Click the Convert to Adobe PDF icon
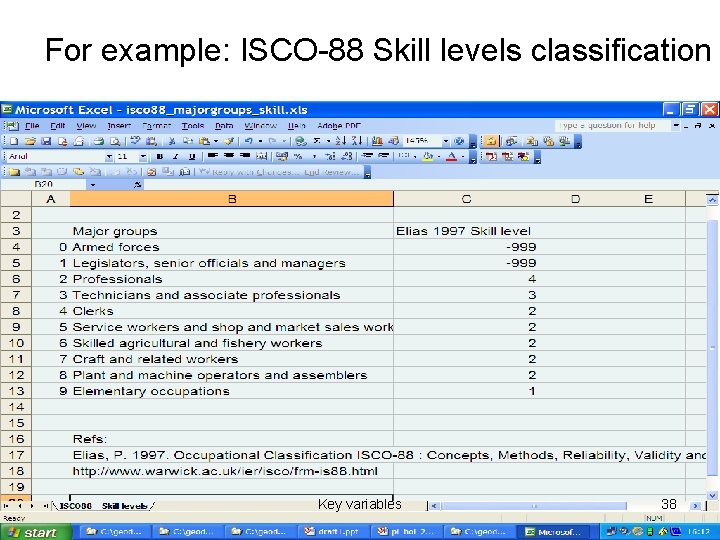Image resolution: width=720 pixels, height=540 pixels. click(491, 157)
